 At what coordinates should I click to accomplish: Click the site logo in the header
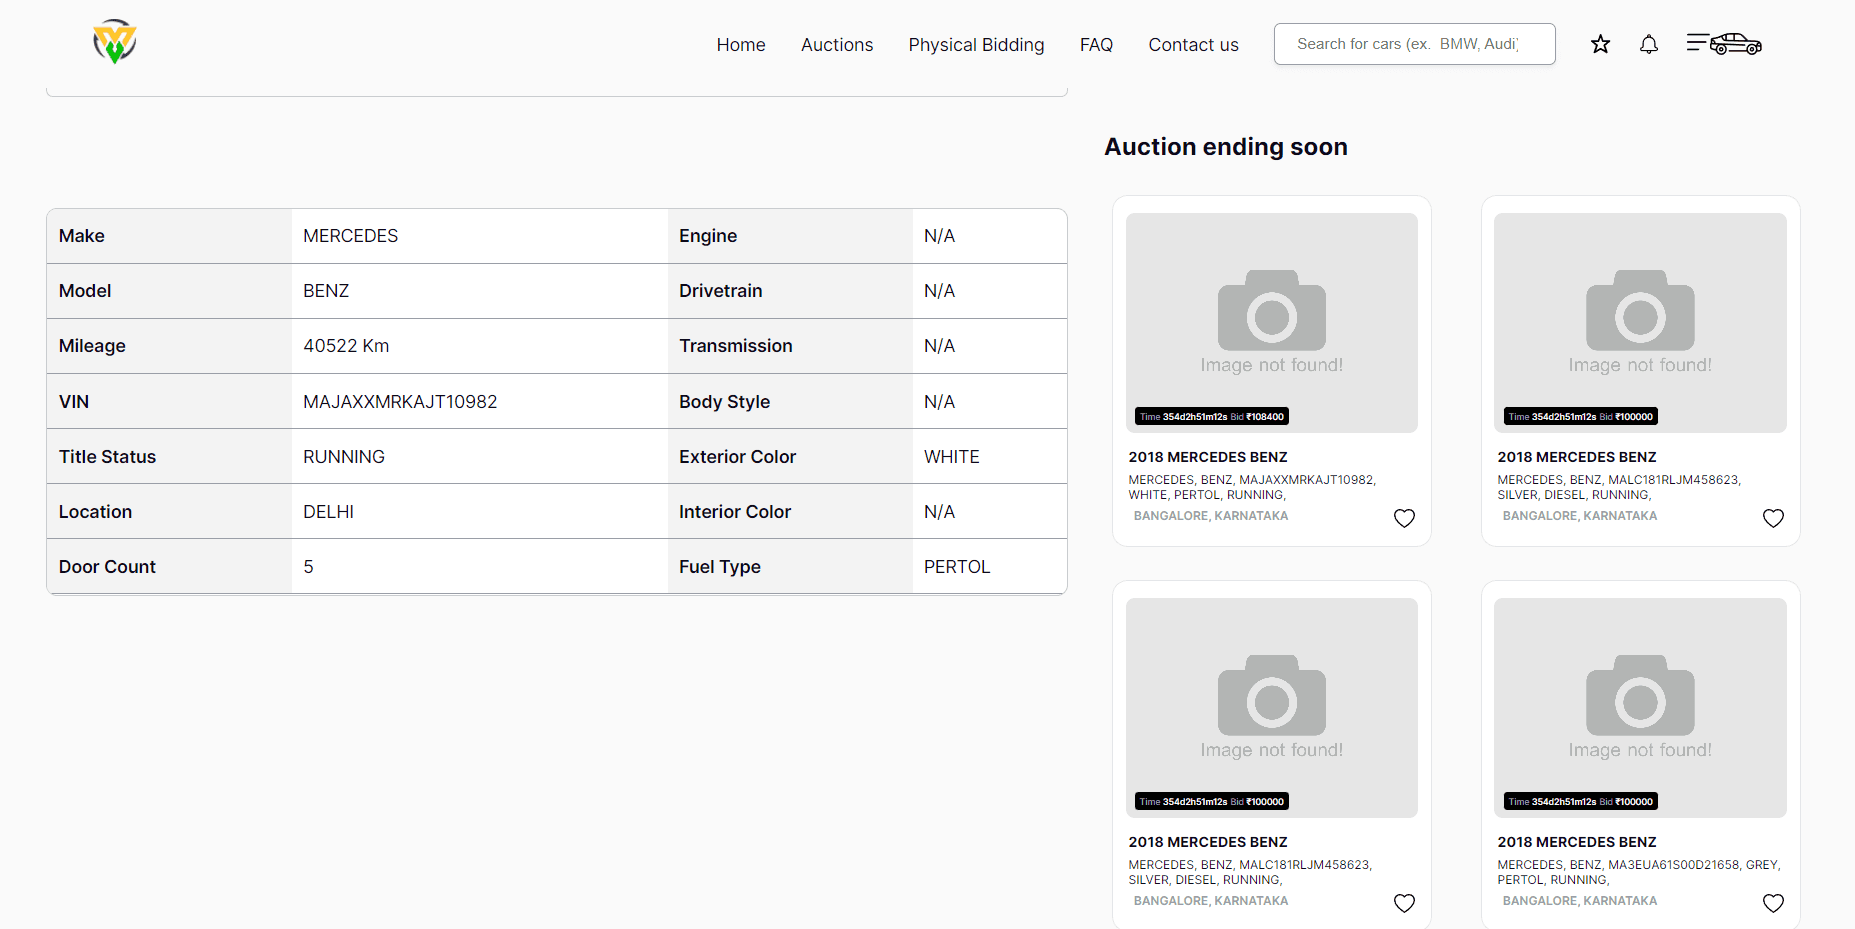coord(115,42)
